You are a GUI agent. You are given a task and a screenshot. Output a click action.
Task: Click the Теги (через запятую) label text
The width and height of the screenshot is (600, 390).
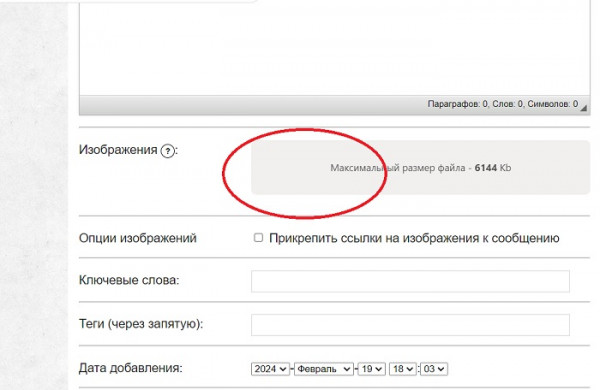[x=141, y=324]
